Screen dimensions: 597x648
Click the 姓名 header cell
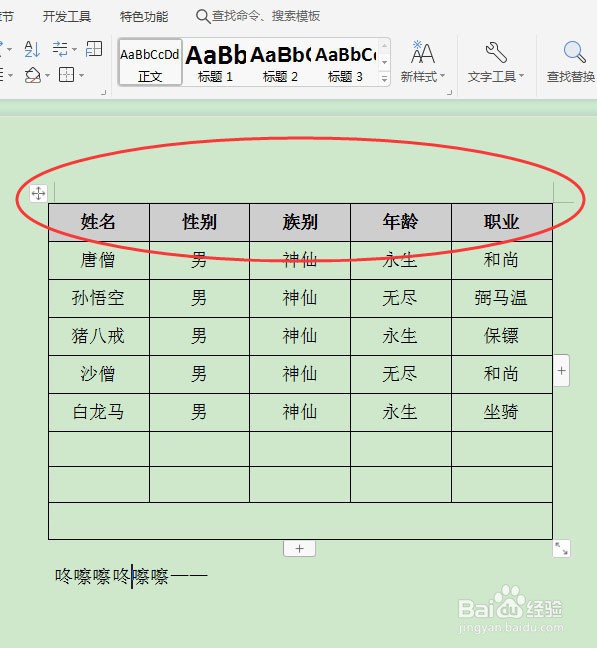[99, 222]
